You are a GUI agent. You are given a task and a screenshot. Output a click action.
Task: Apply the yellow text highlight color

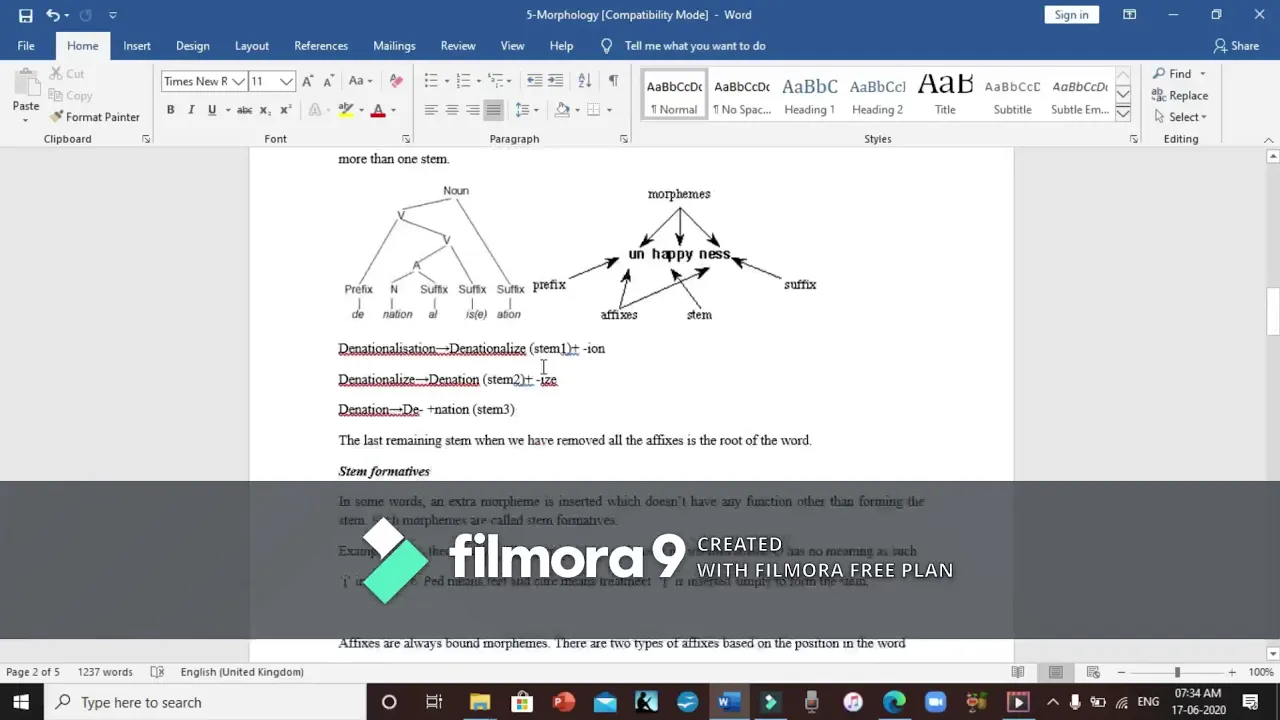(345, 110)
